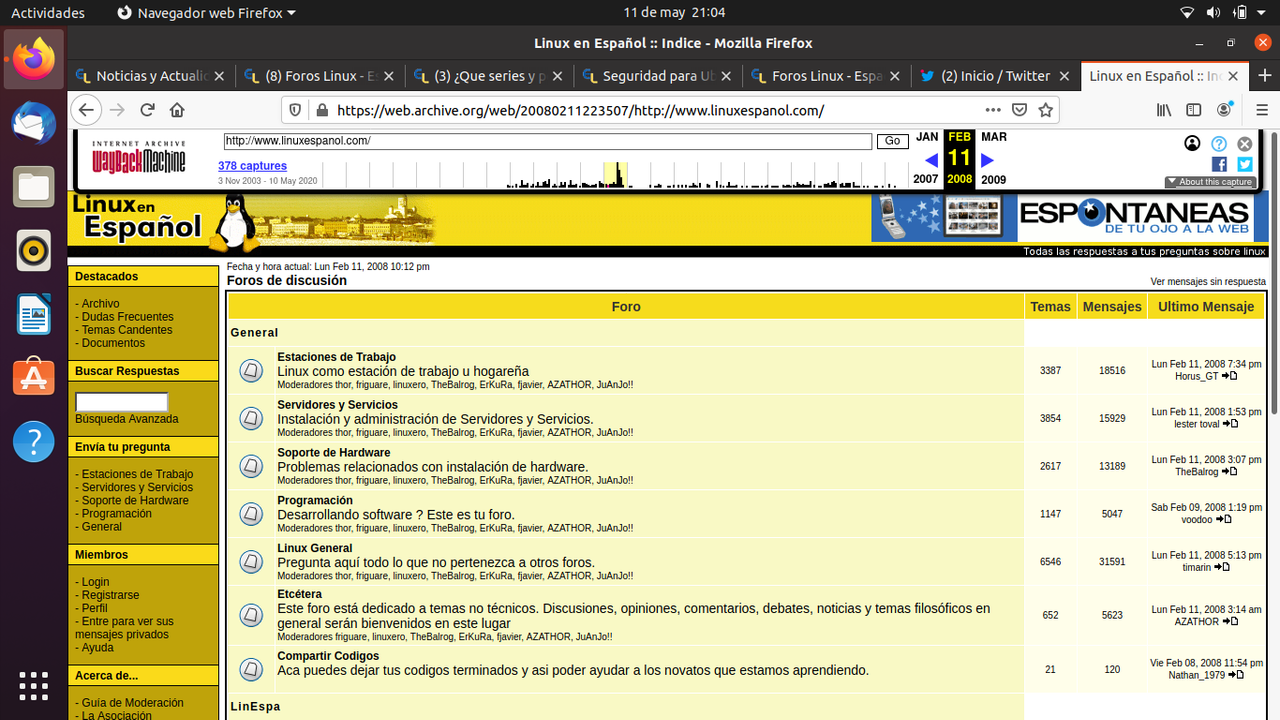The width and height of the screenshot is (1280, 720).
Task: Open Files from the Ubuntu dock
Action: click(34, 186)
